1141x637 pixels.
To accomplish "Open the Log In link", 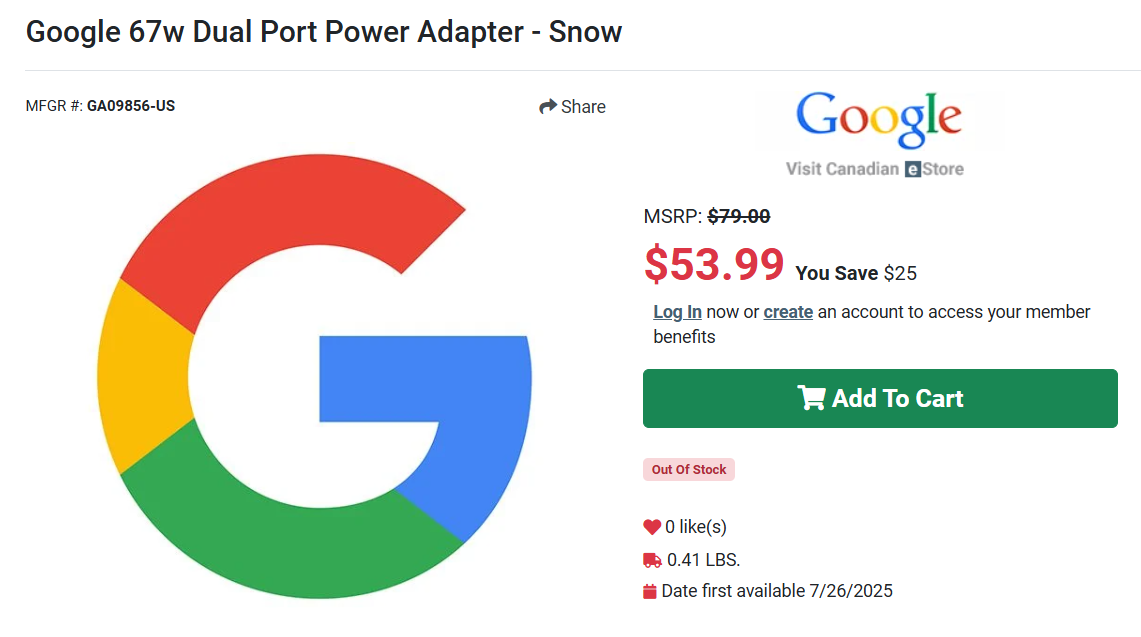I will (x=677, y=311).
